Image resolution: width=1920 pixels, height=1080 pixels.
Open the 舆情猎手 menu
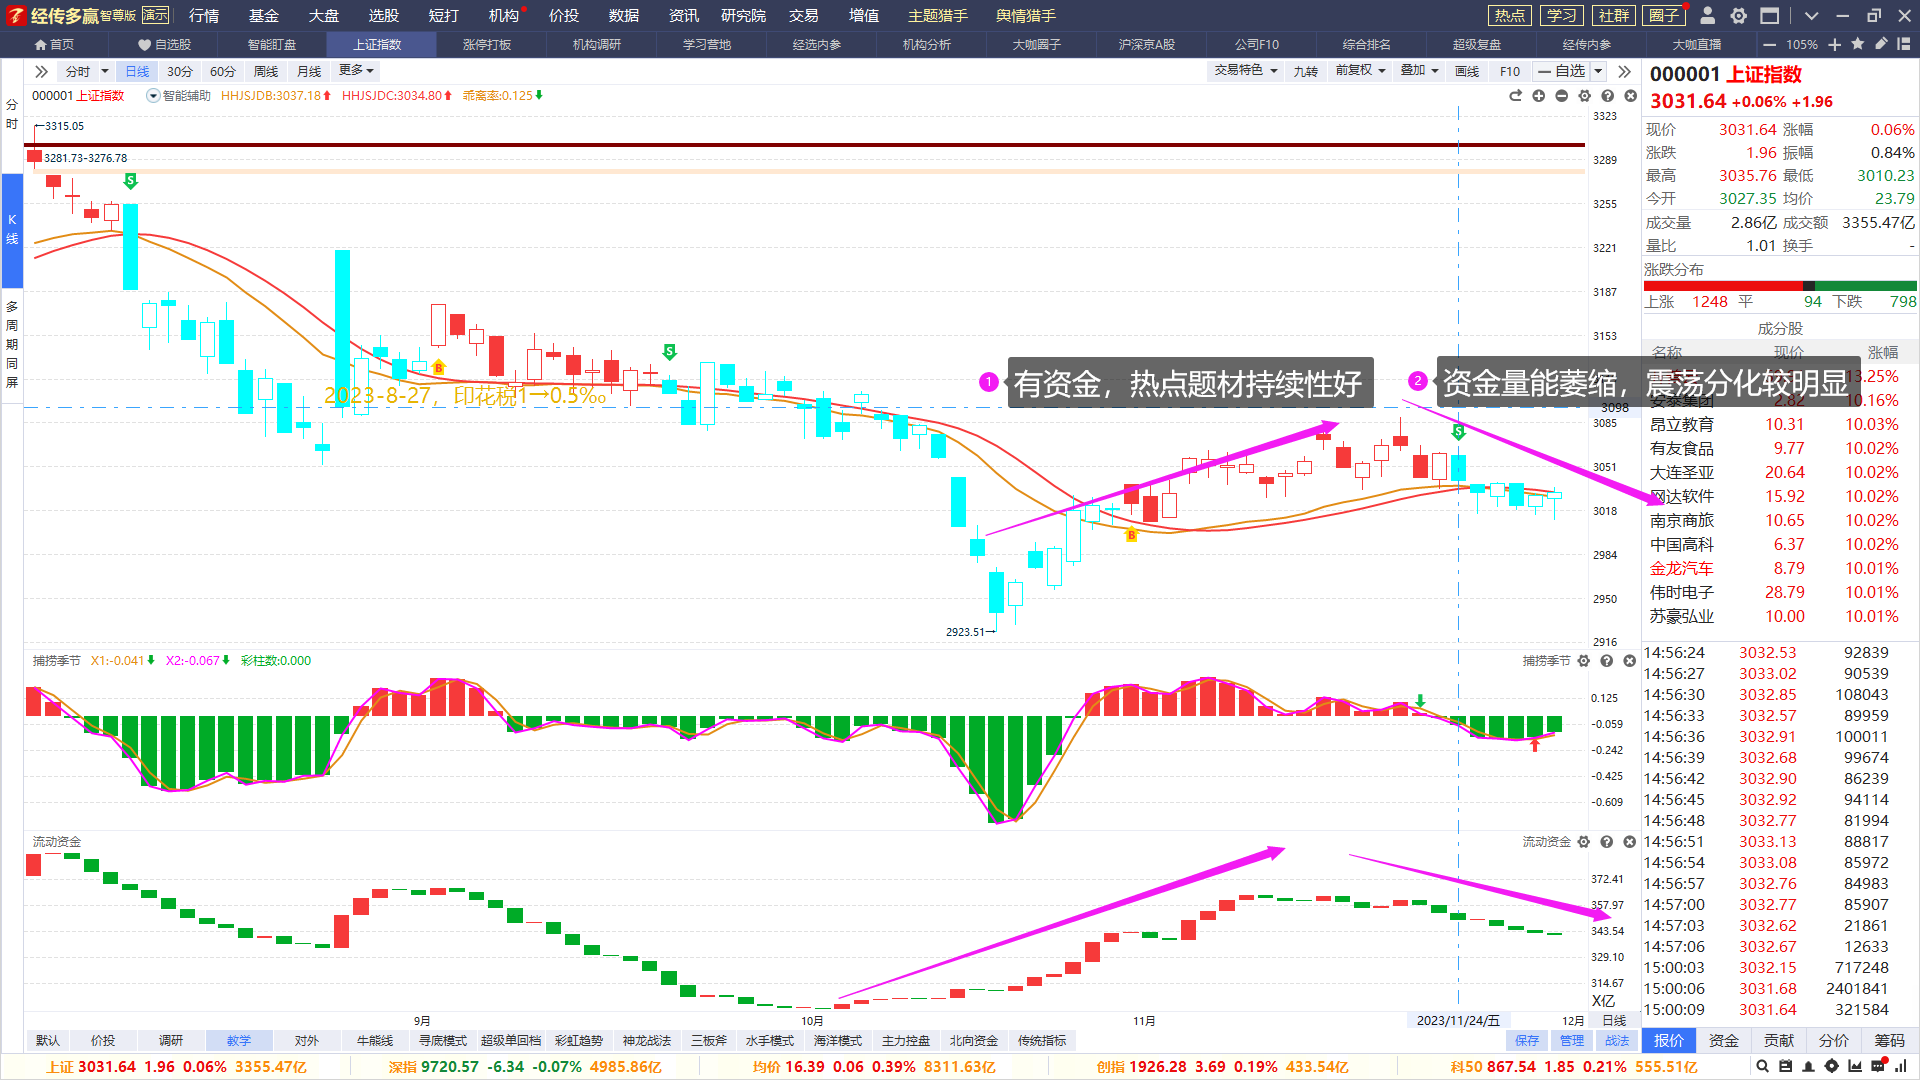[x=1026, y=15]
